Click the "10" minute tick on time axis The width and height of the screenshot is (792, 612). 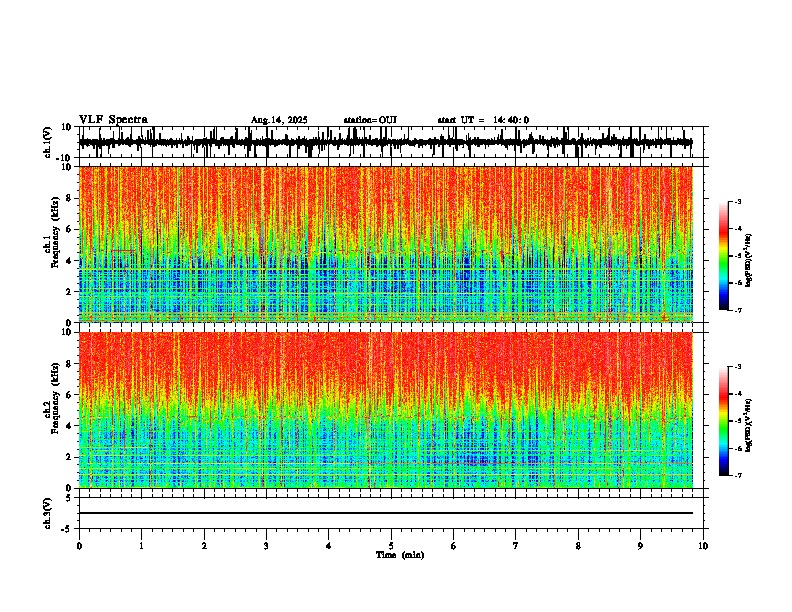pyautogui.click(x=703, y=546)
